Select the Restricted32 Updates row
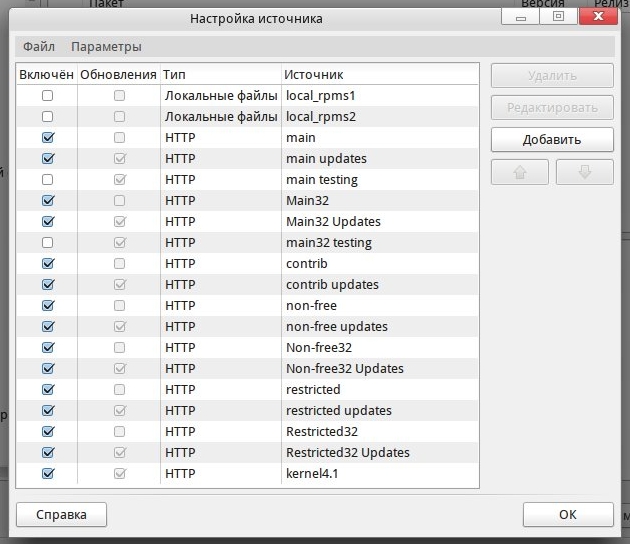Image resolution: width=630 pixels, height=544 pixels. pyautogui.click(x=347, y=453)
